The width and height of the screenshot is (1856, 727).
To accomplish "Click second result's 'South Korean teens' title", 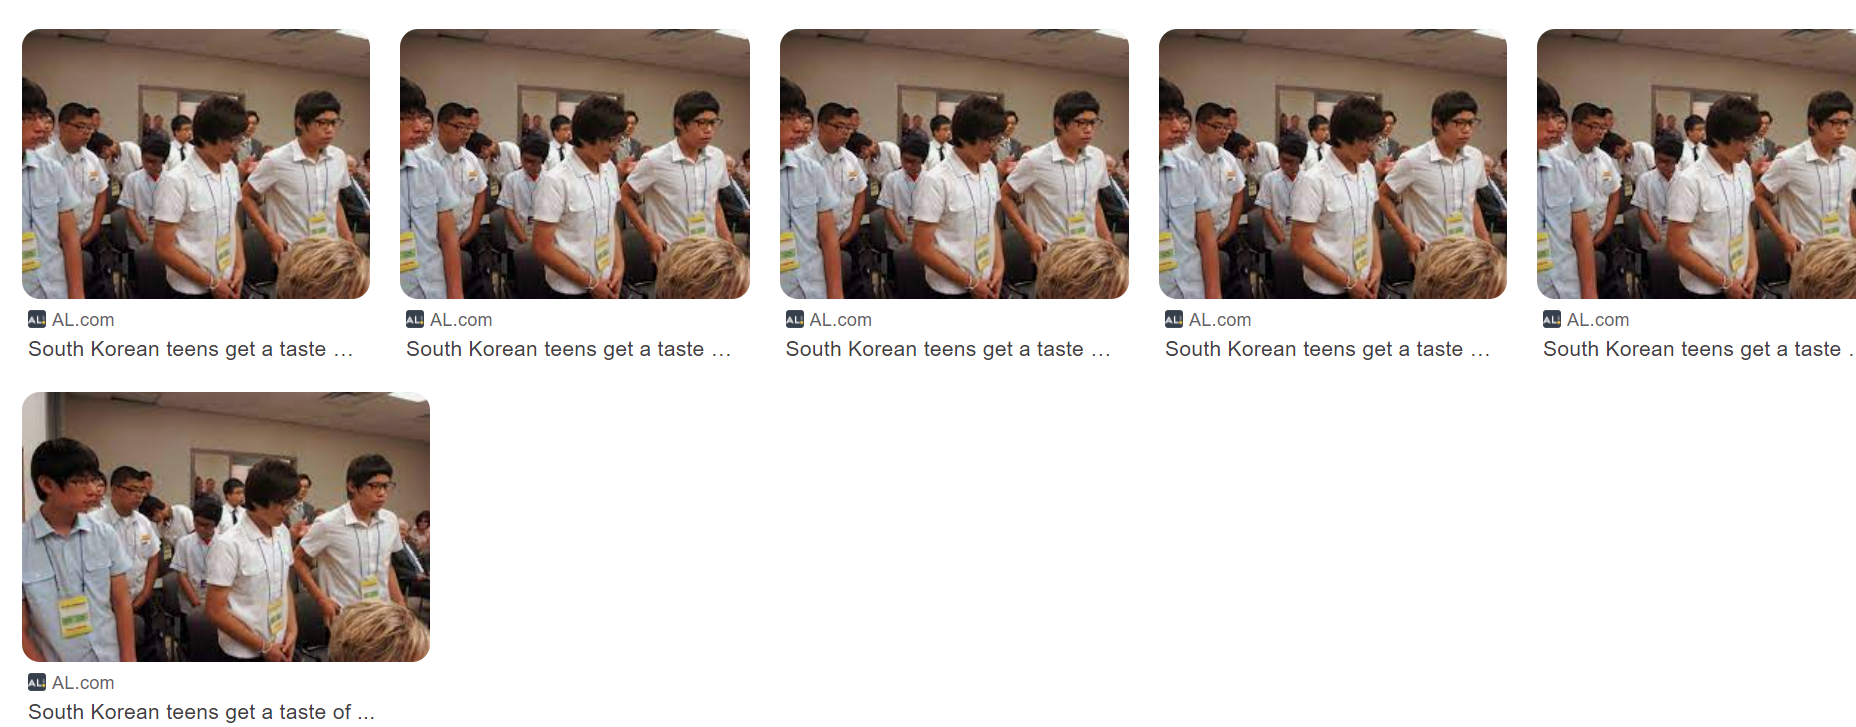I will point(568,349).
